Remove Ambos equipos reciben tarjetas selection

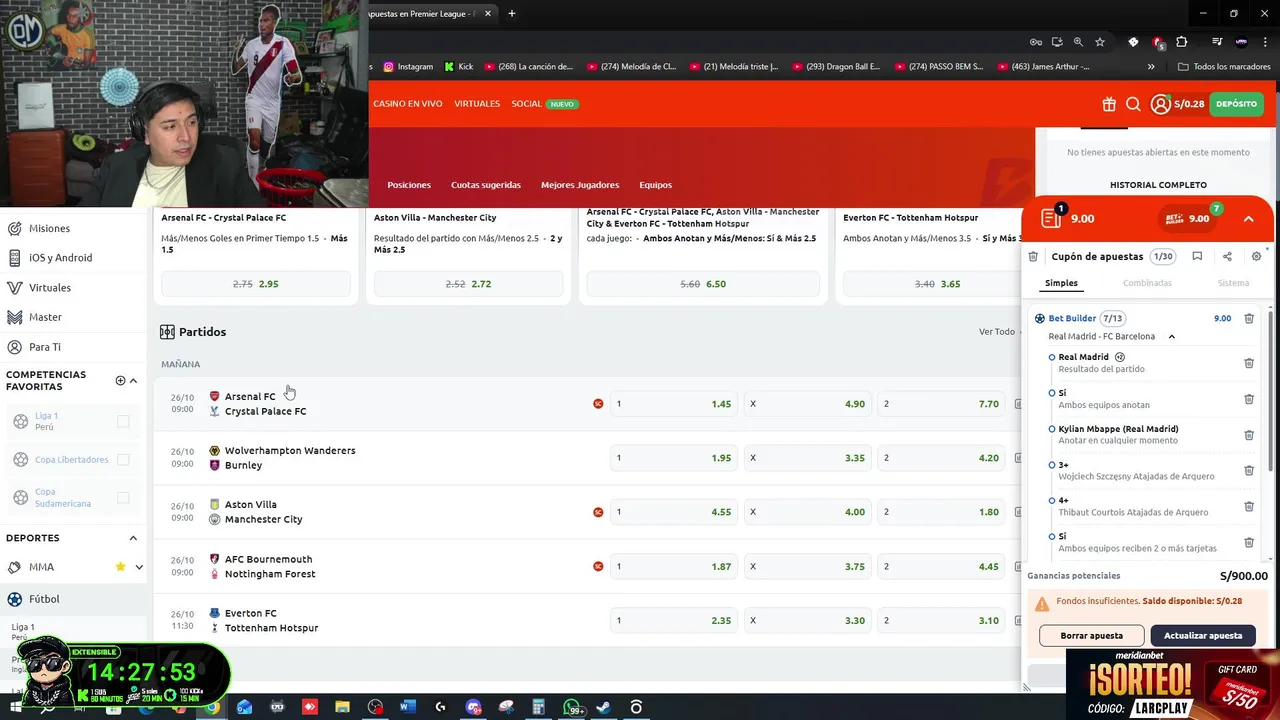point(1249,542)
